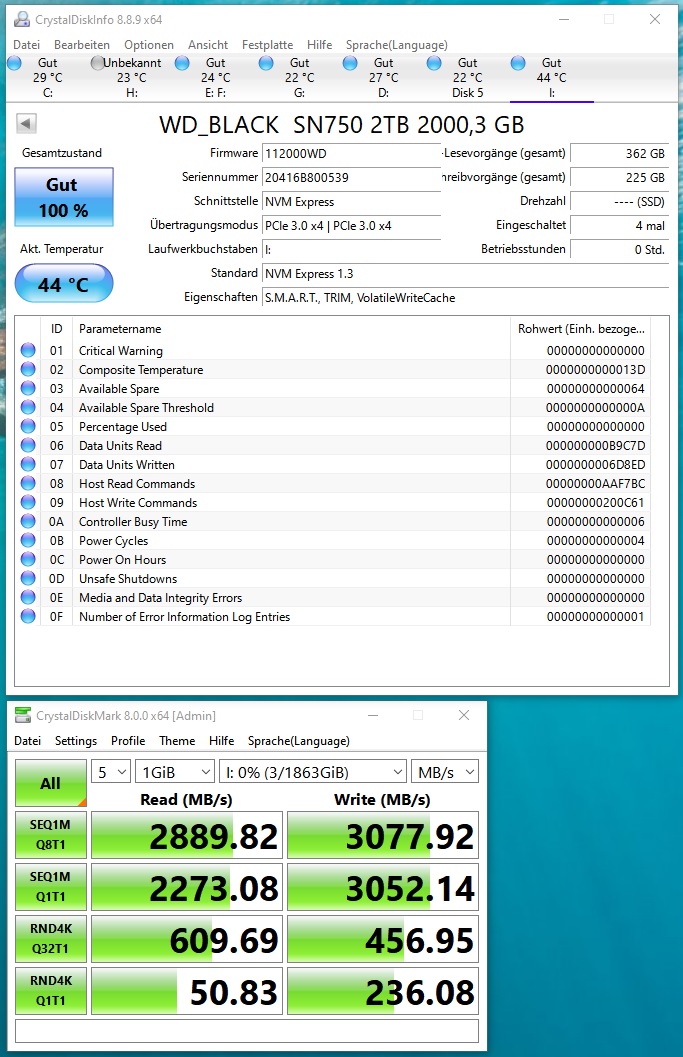The height and width of the screenshot is (1057, 683).
Task: Click status orb for Media and Data Integrity Errors
Action: pos(28,597)
